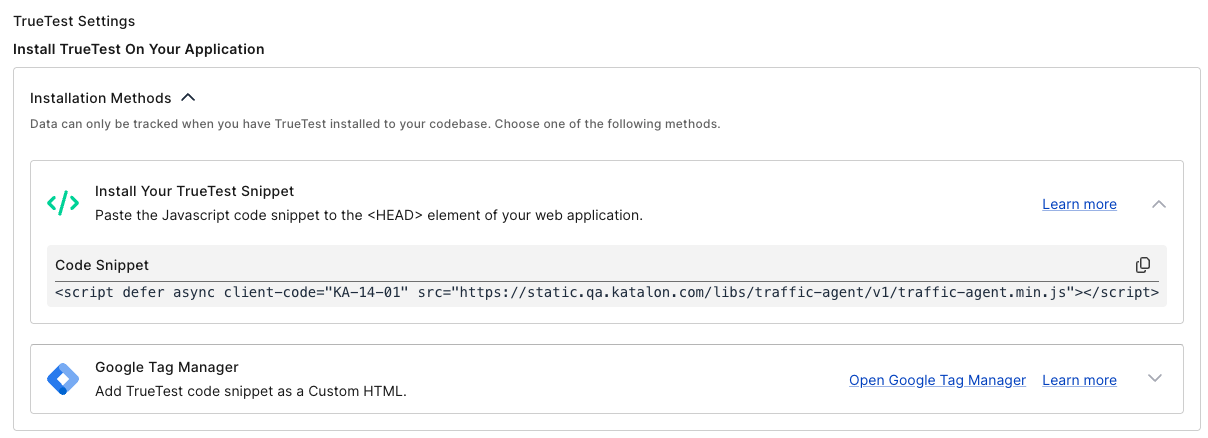Click the 'Data can only be tracked' description

coord(375,124)
